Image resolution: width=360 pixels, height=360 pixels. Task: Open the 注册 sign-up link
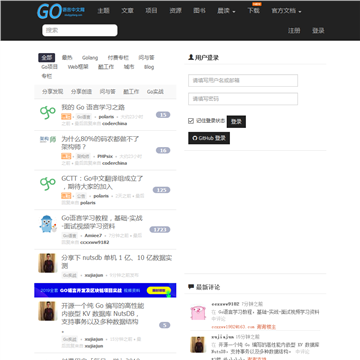[294, 31]
